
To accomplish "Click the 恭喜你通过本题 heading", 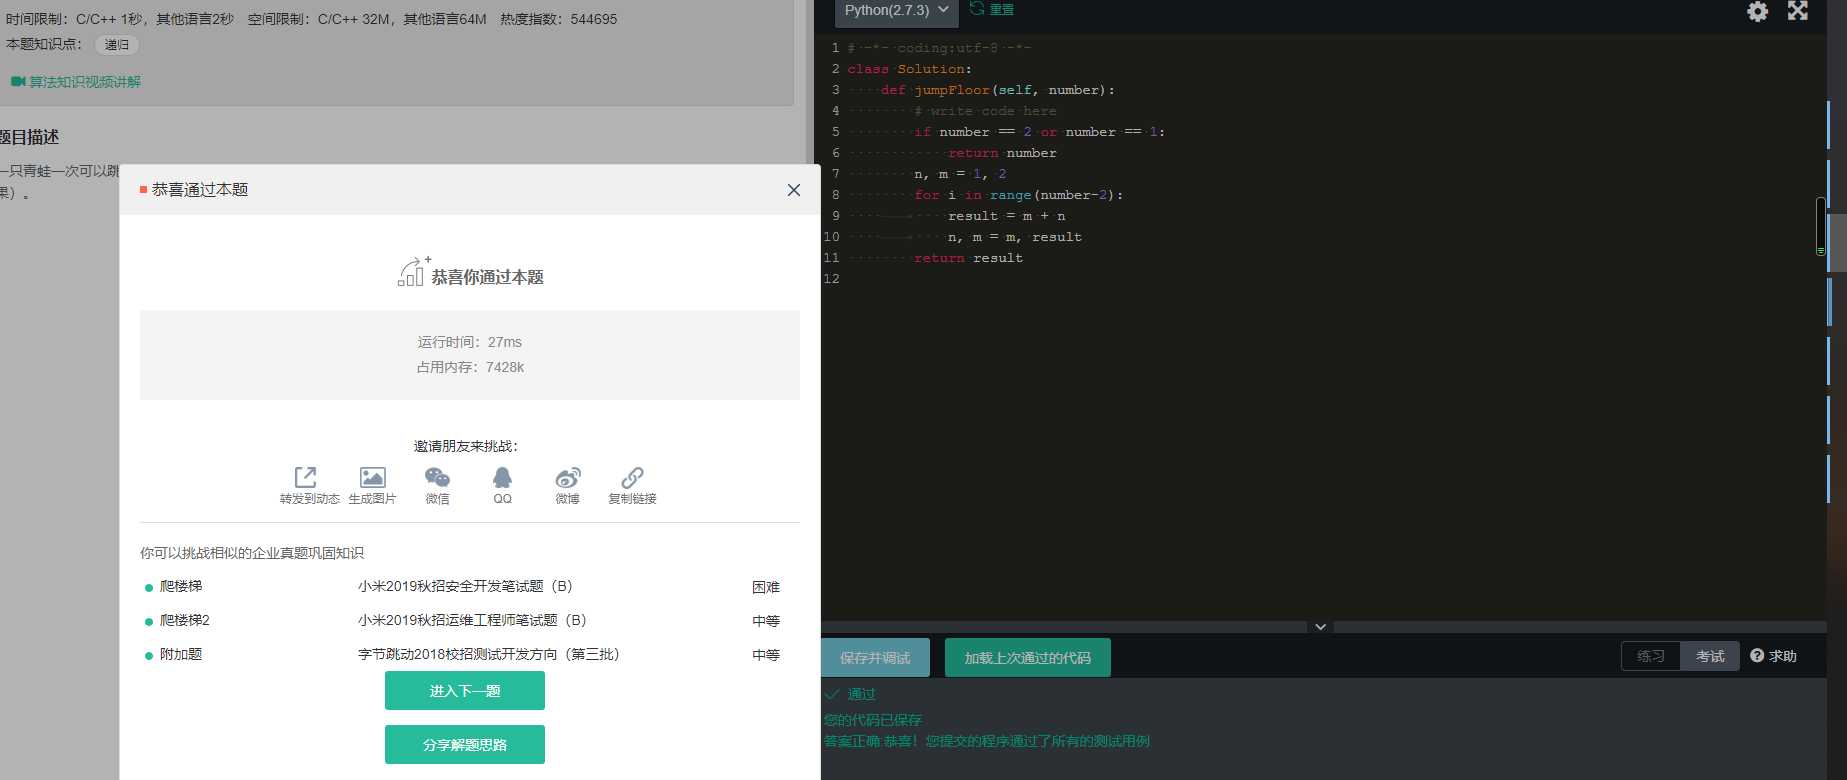I will click(487, 277).
